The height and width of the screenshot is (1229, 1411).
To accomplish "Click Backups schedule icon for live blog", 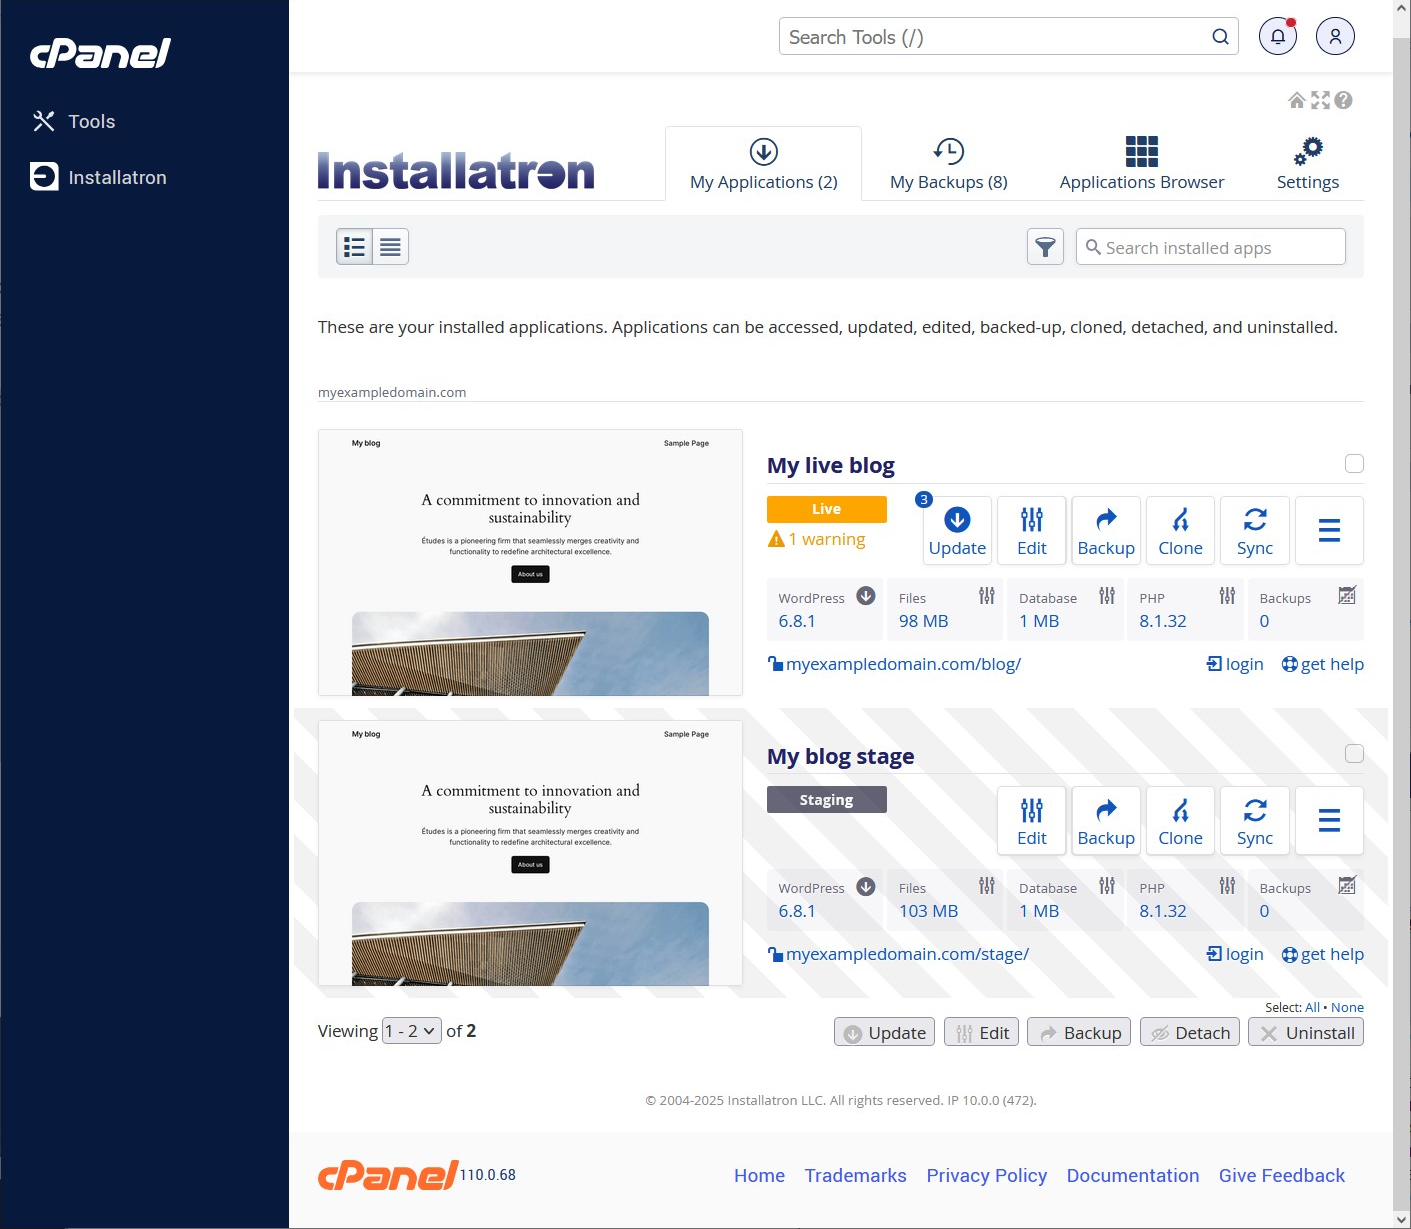I will [x=1347, y=596].
